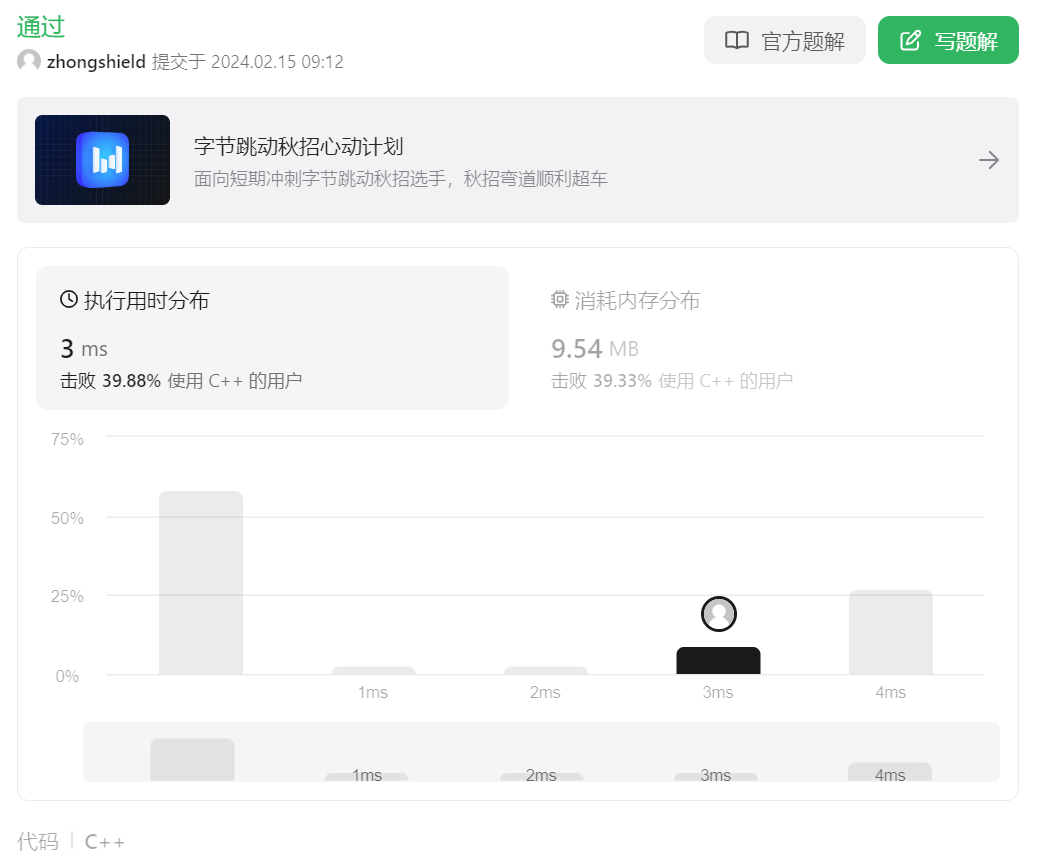Click the 3 ms runtime value

[84, 349]
